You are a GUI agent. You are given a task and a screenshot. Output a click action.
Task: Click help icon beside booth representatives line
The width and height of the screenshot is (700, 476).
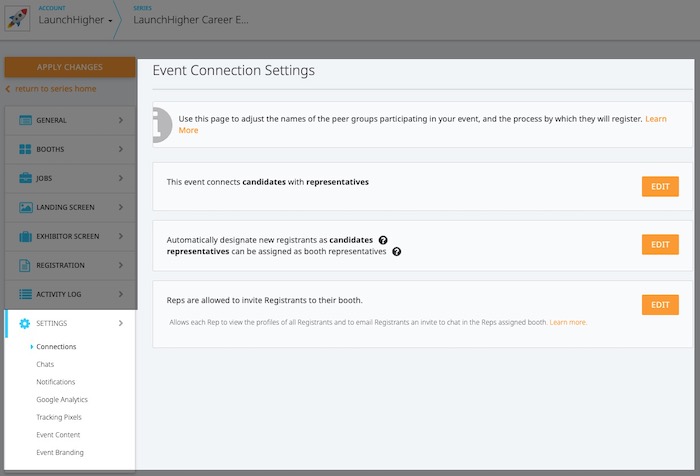pos(396,252)
